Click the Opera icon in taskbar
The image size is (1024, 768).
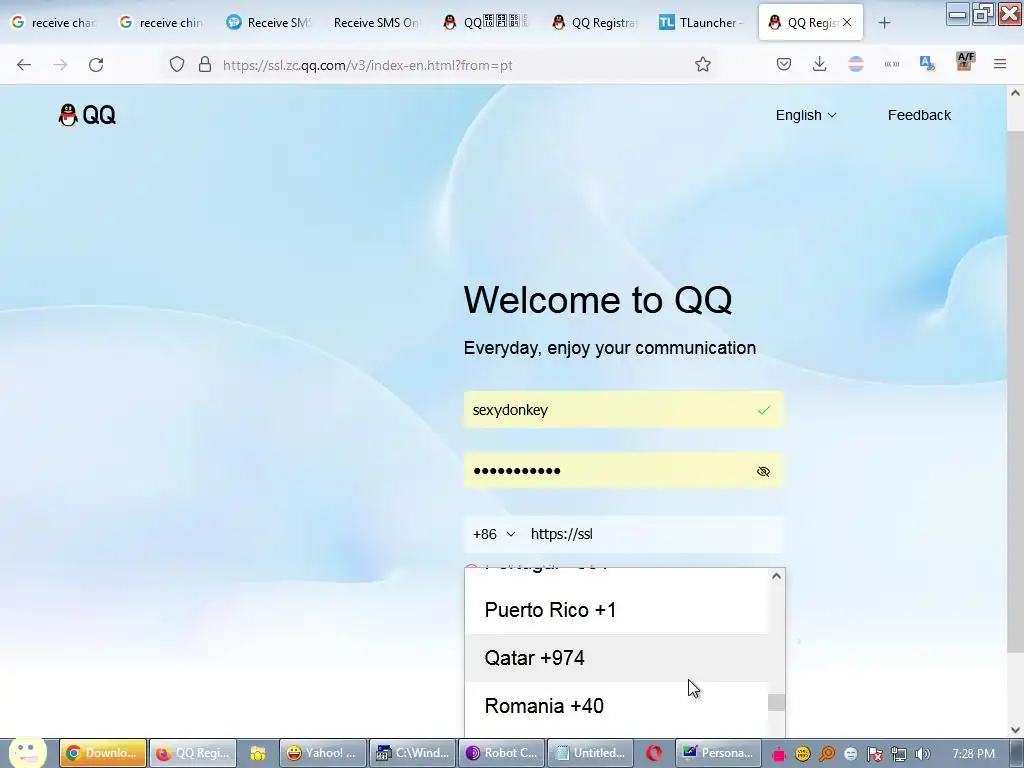pyautogui.click(x=654, y=753)
